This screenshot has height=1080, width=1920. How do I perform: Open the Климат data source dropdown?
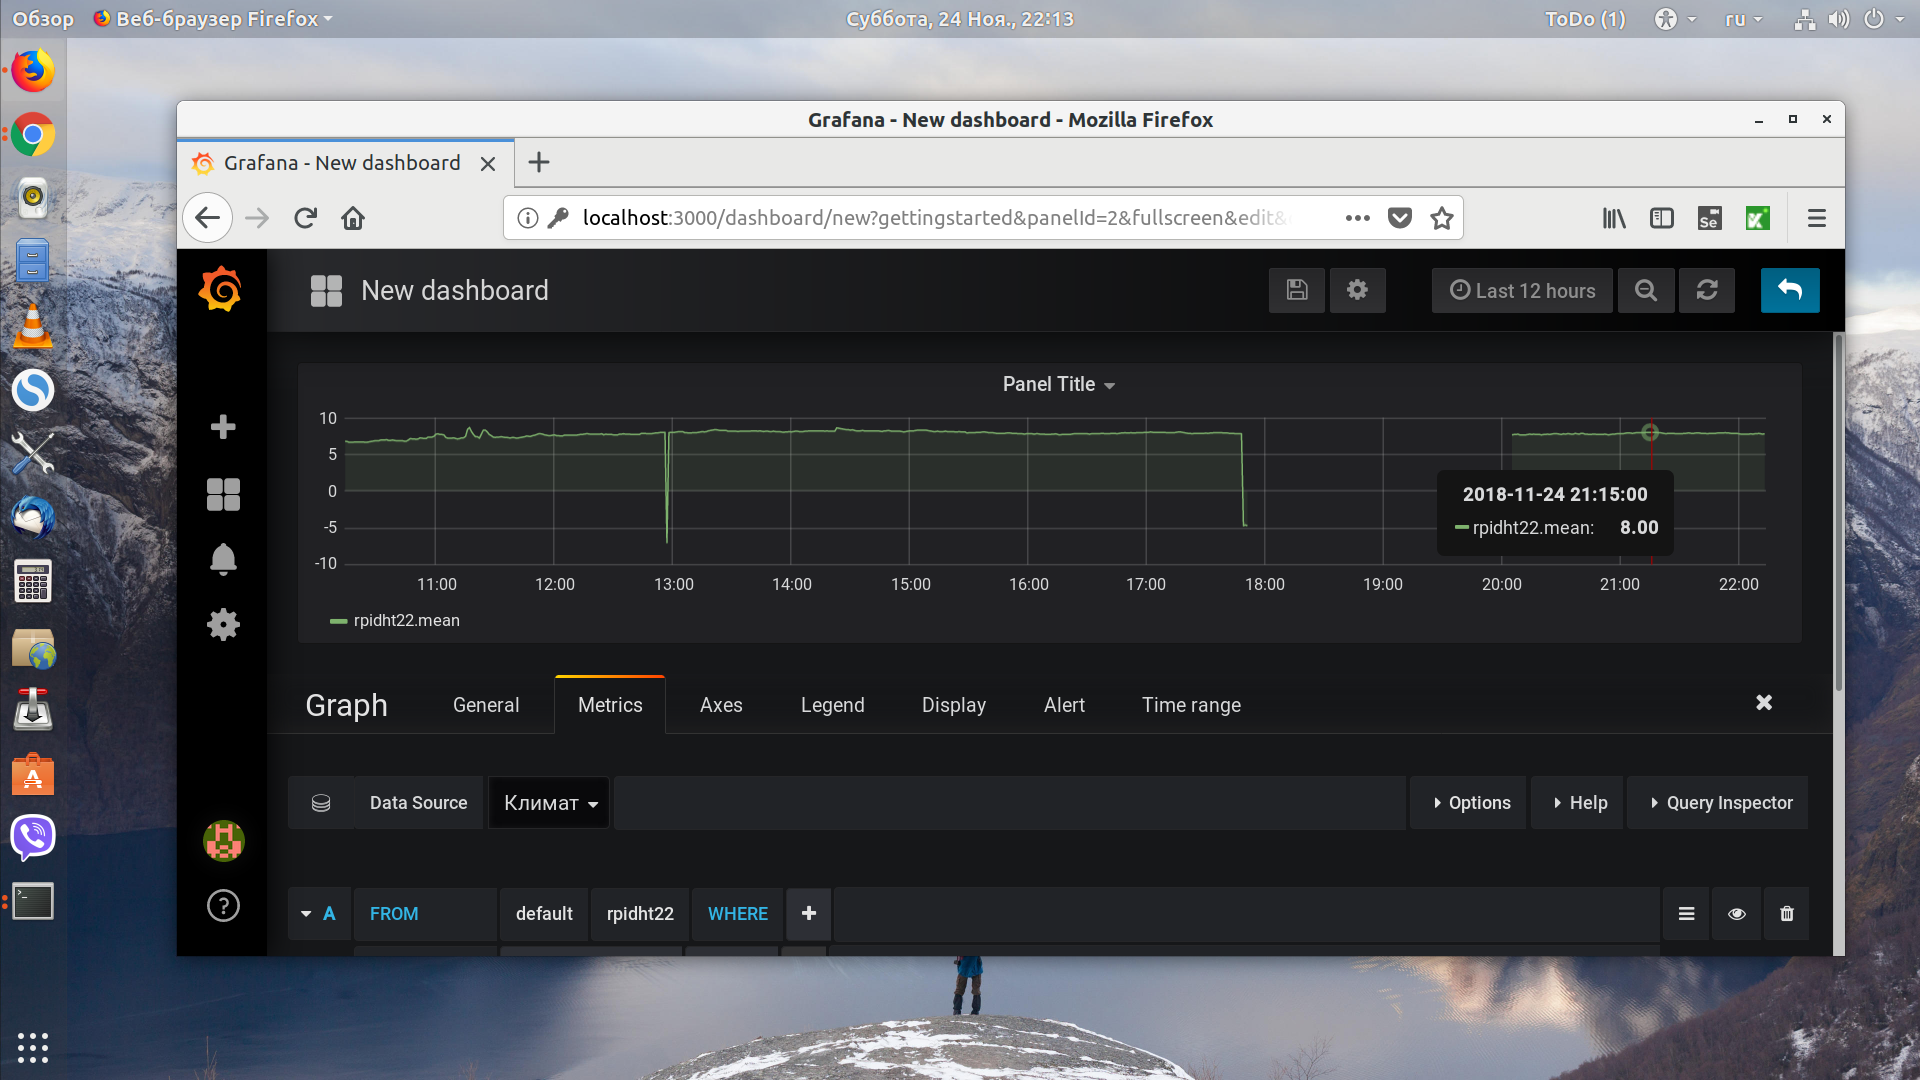(x=549, y=803)
